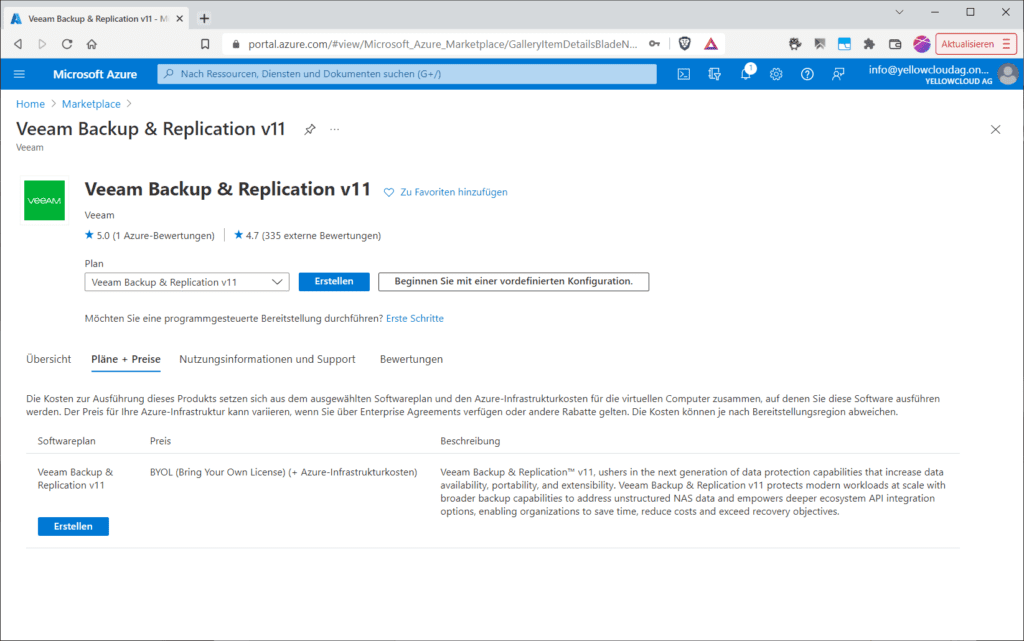Click the browser address bar URL
This screenshot has width=1024, height=641.
[442, 44]
